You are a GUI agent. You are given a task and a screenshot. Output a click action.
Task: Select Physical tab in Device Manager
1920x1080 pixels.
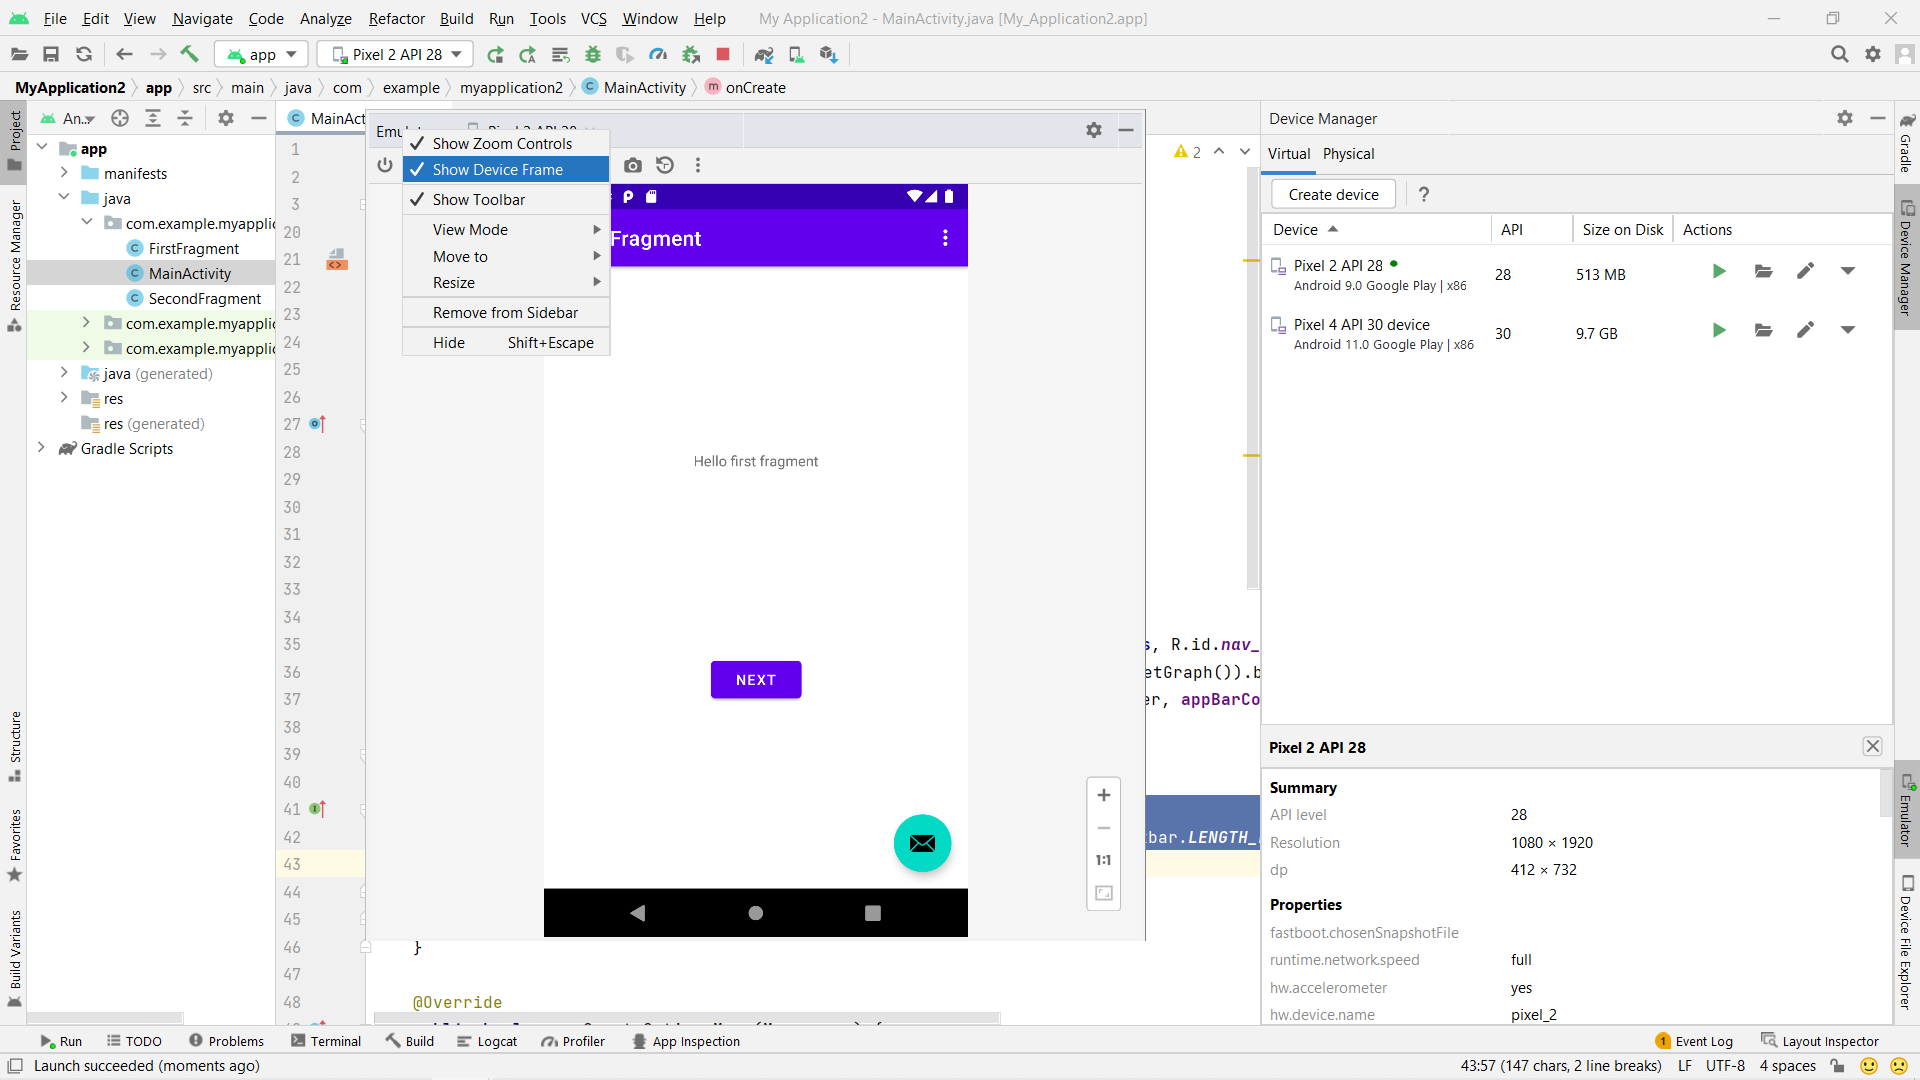(x=1349, y=154)
